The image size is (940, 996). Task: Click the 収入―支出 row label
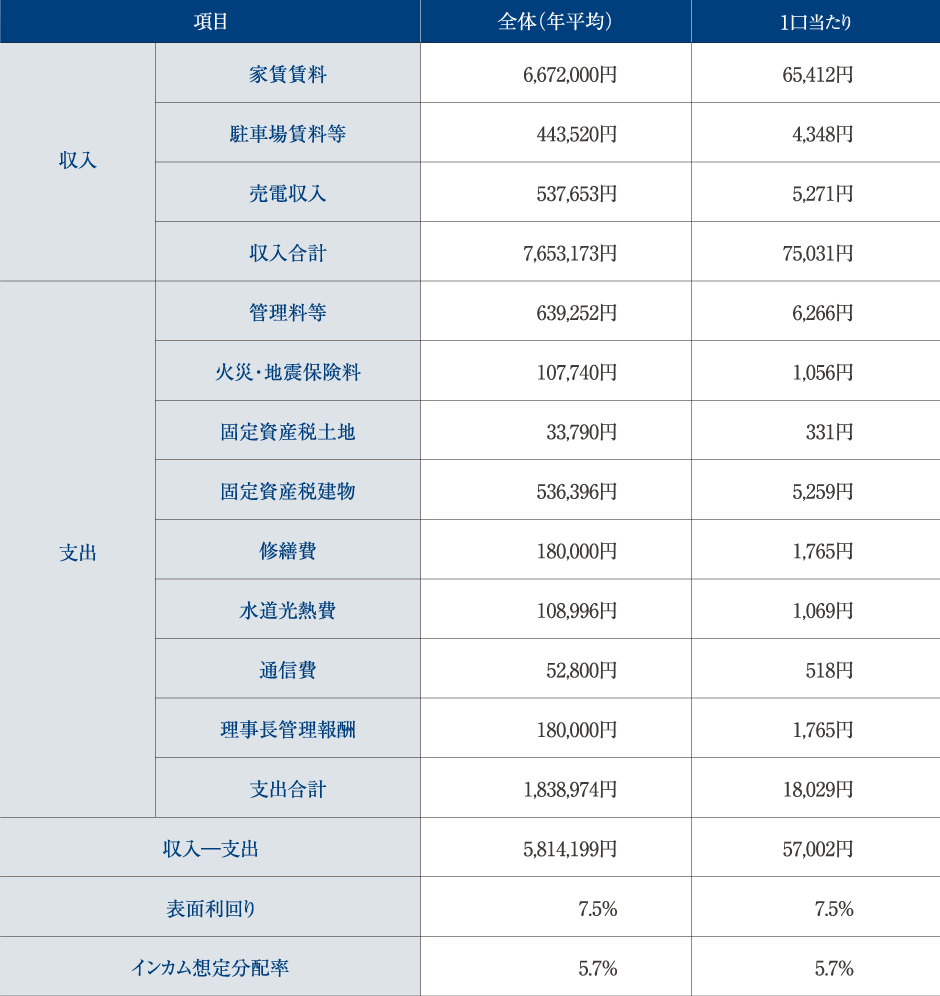tap(210, 849)
